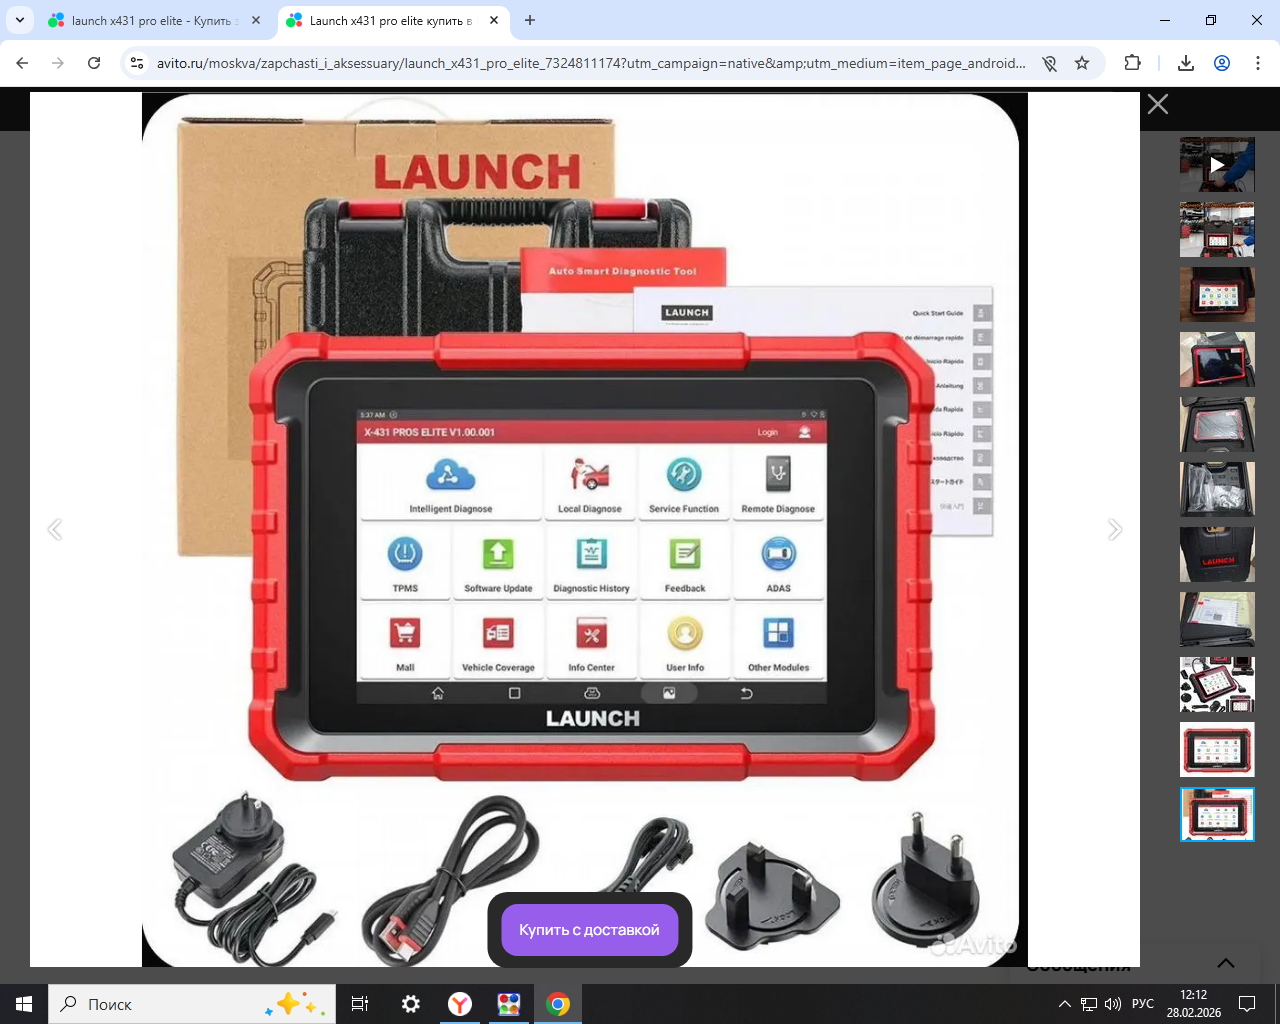This screenshot has width=1280, height=1024.
Task: Open the sixth thumbnail showing cables in case
Action: coord(1217,490)
